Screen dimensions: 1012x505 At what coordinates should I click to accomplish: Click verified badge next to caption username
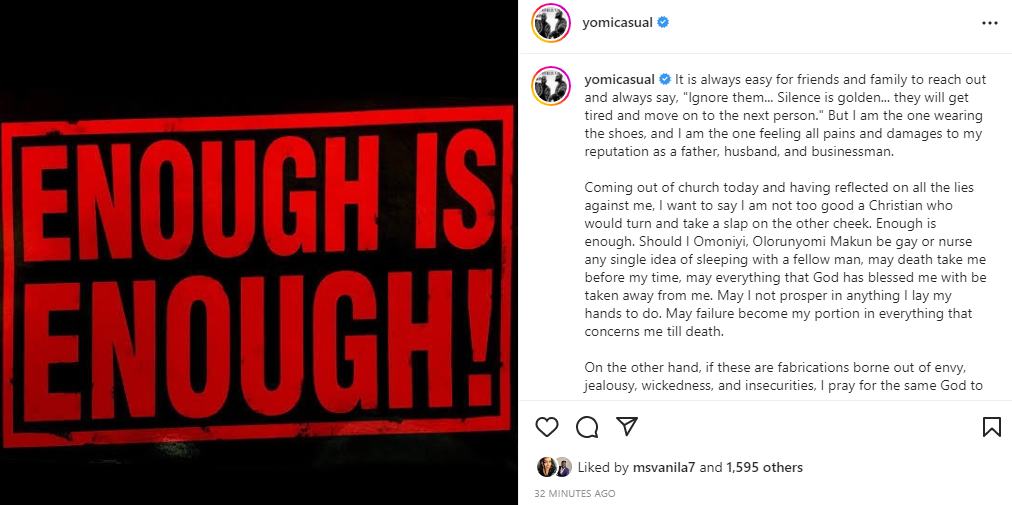(x=665, y=80)
